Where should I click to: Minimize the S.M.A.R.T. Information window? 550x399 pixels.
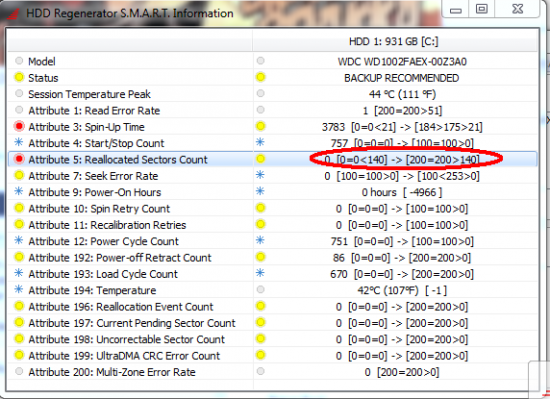[456, 9]
